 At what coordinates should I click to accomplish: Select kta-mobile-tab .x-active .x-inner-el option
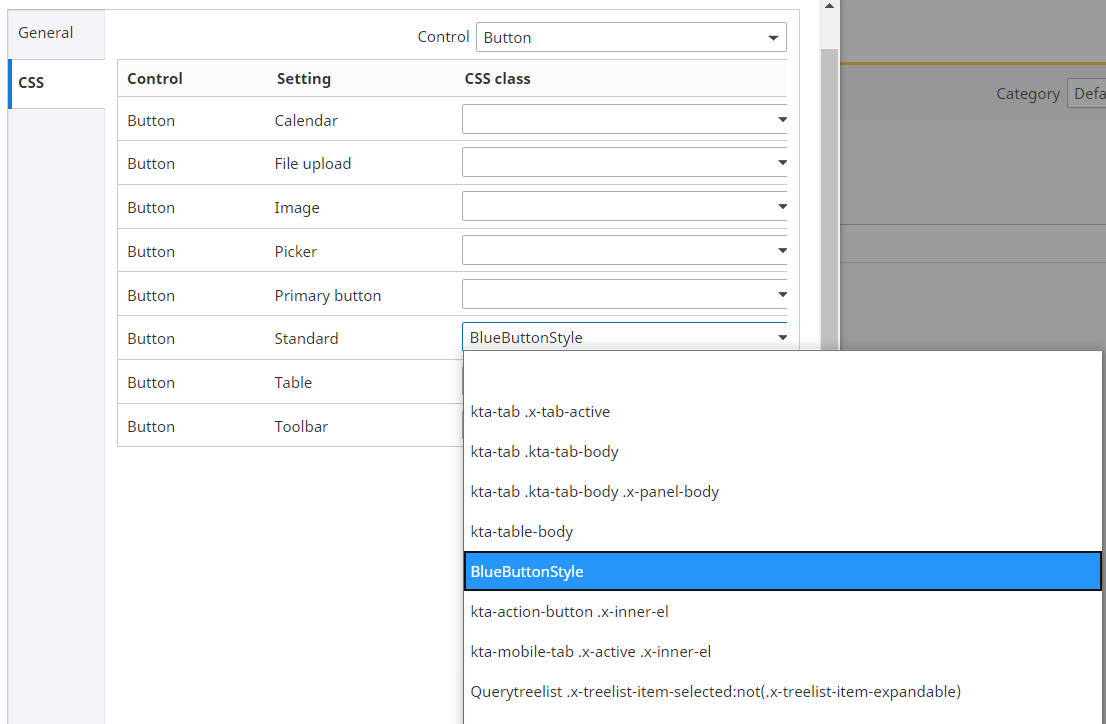pyautogui.click(x=591, y=652)
